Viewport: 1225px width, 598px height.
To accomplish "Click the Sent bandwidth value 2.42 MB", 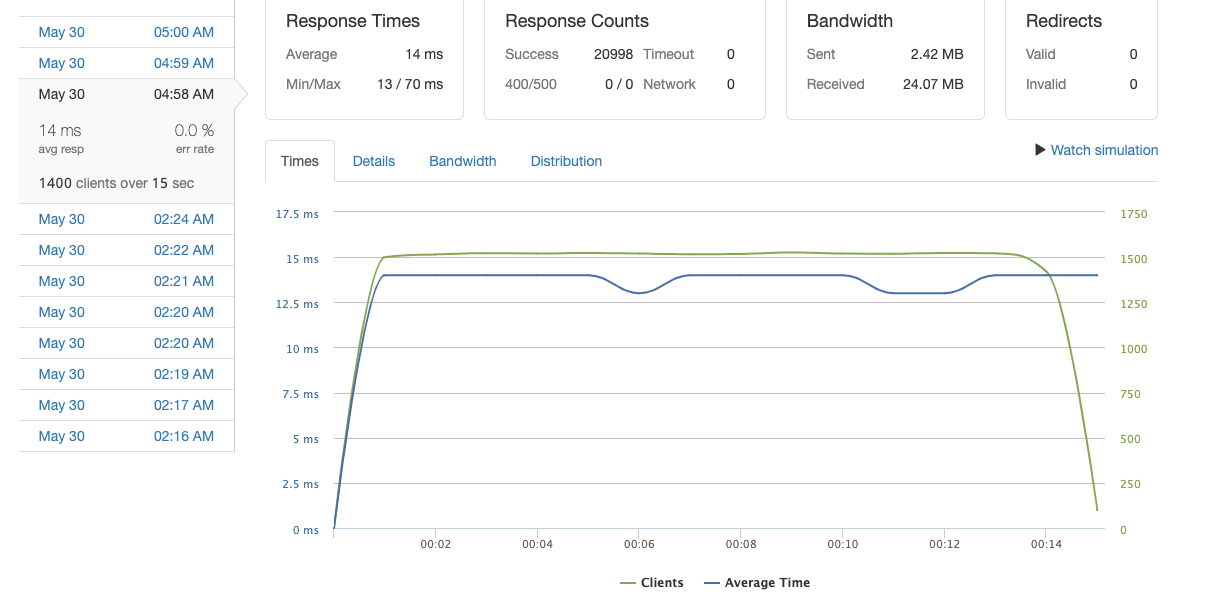I will point(937,54).
